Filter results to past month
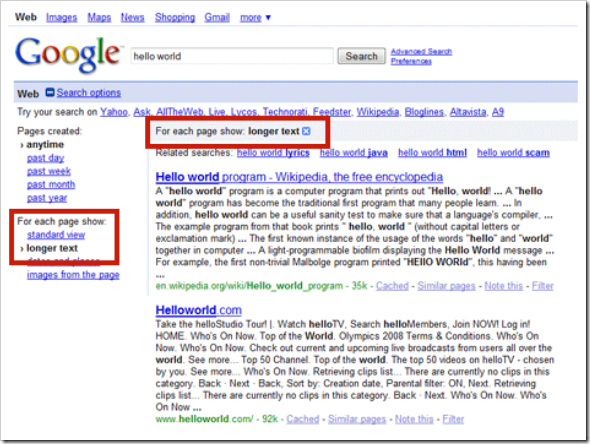Screen dimensions: 590x444 (51, 185)
